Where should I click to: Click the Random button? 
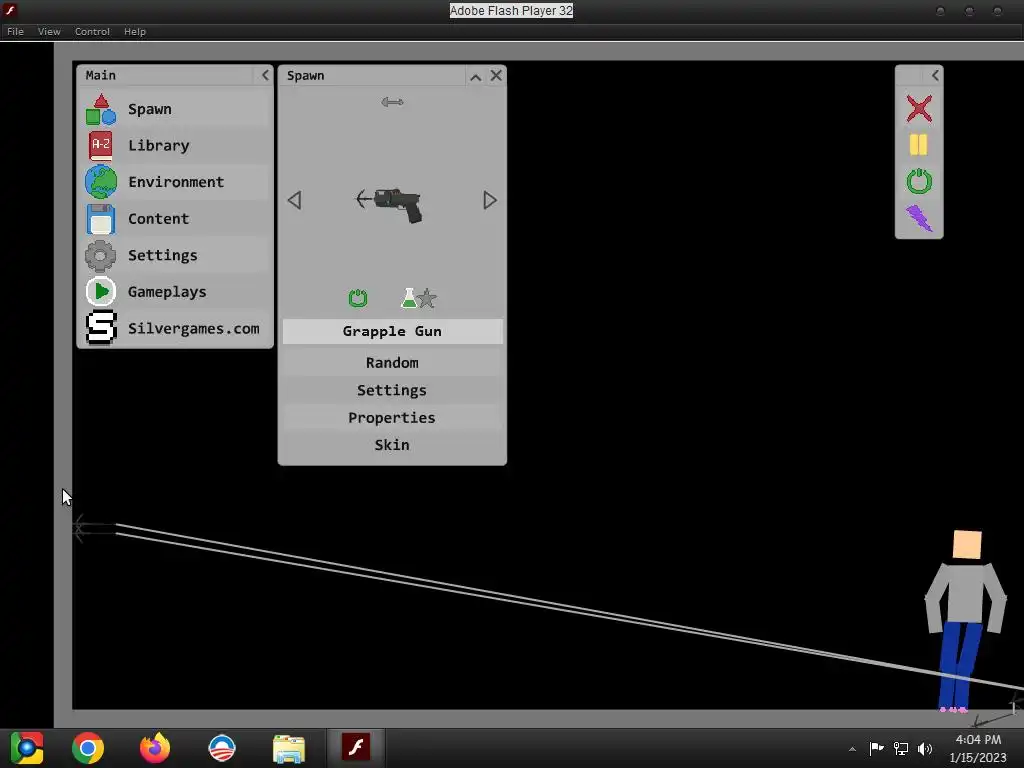click(392, 362)
